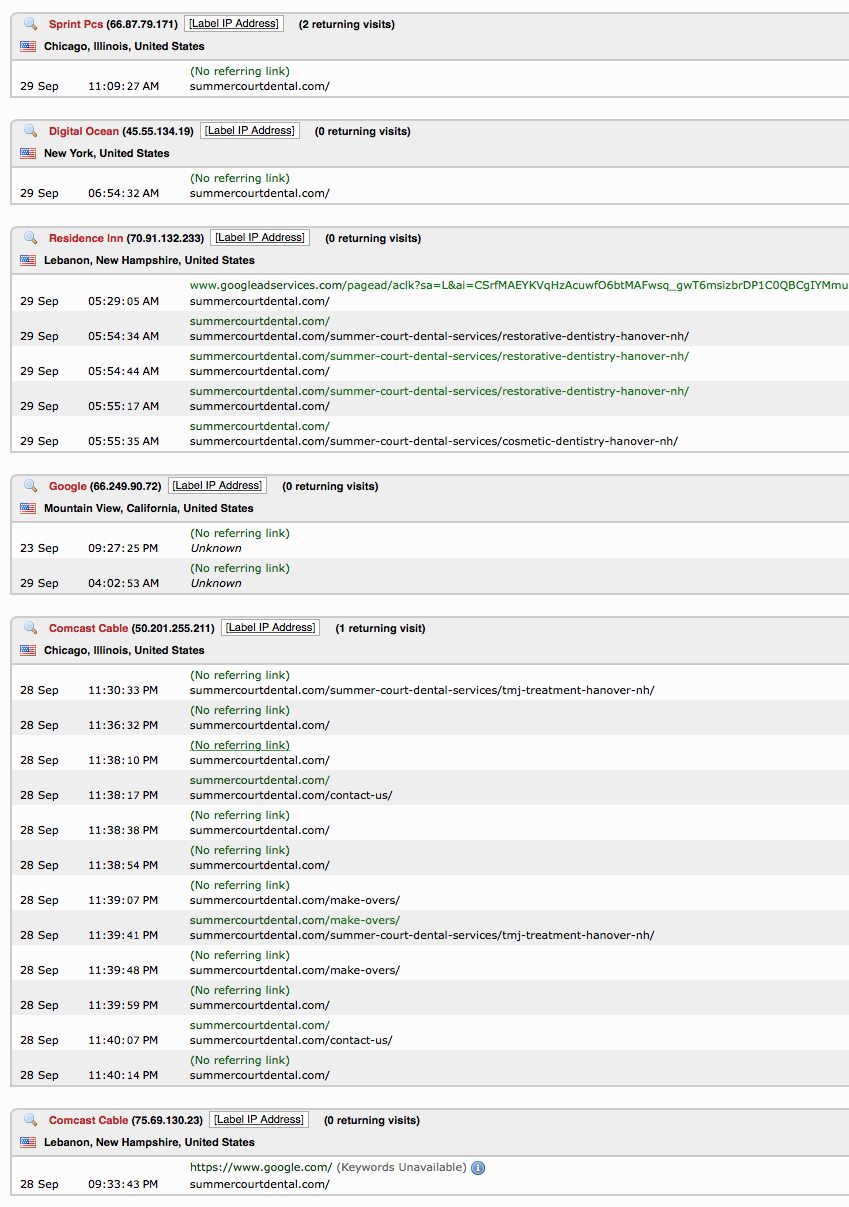Image resolution: width=849 pixels, height=1207 pixels.
Task: Click the Unknown page entry at 09:27:25 PM
Action: click(216, 548)
